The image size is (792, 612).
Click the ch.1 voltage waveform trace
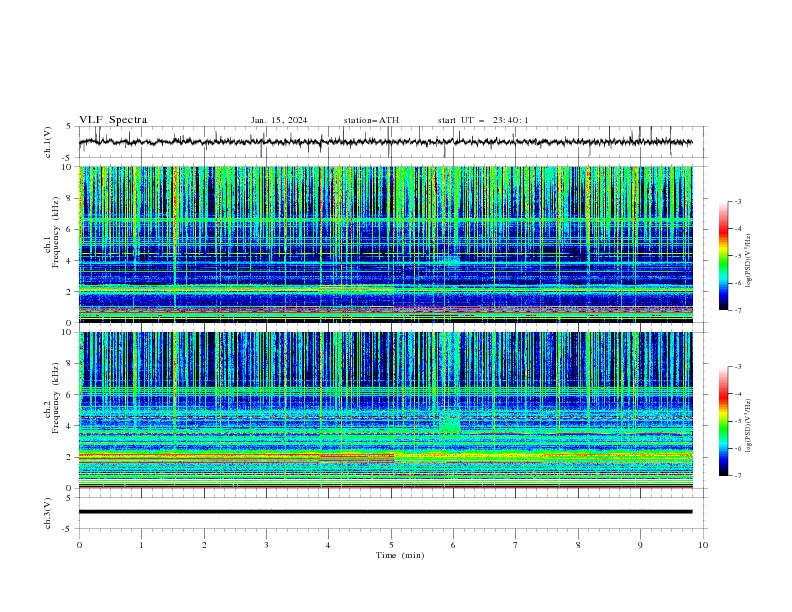[385, 142]
